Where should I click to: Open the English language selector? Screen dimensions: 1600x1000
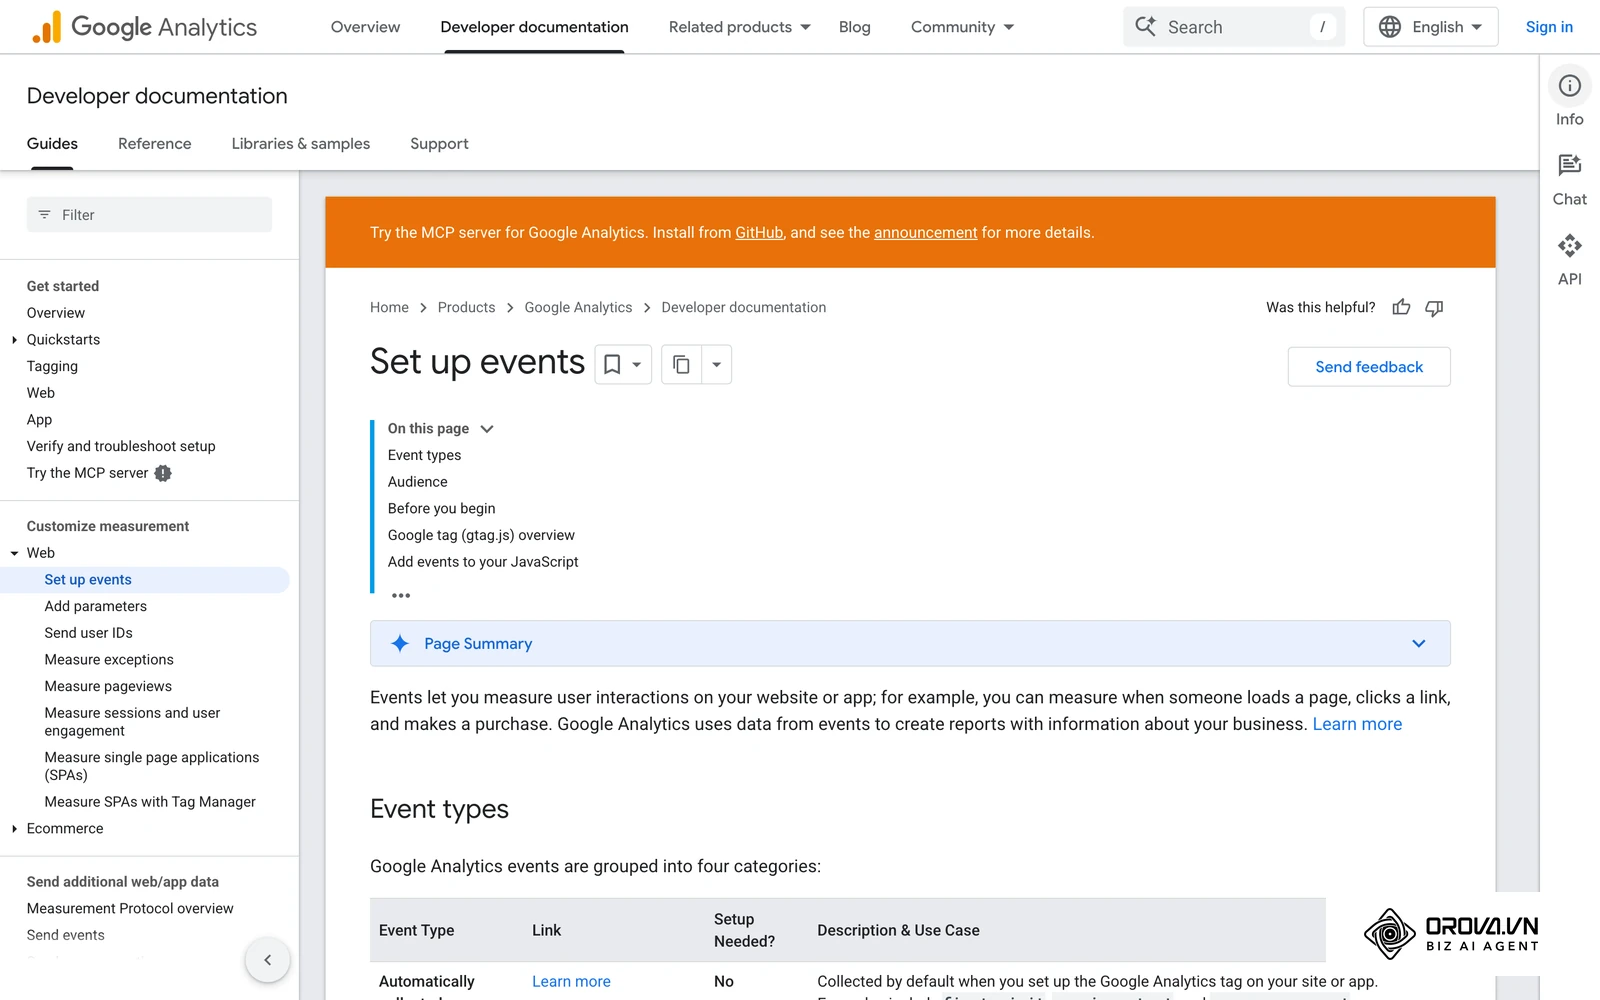point(1430,27)
